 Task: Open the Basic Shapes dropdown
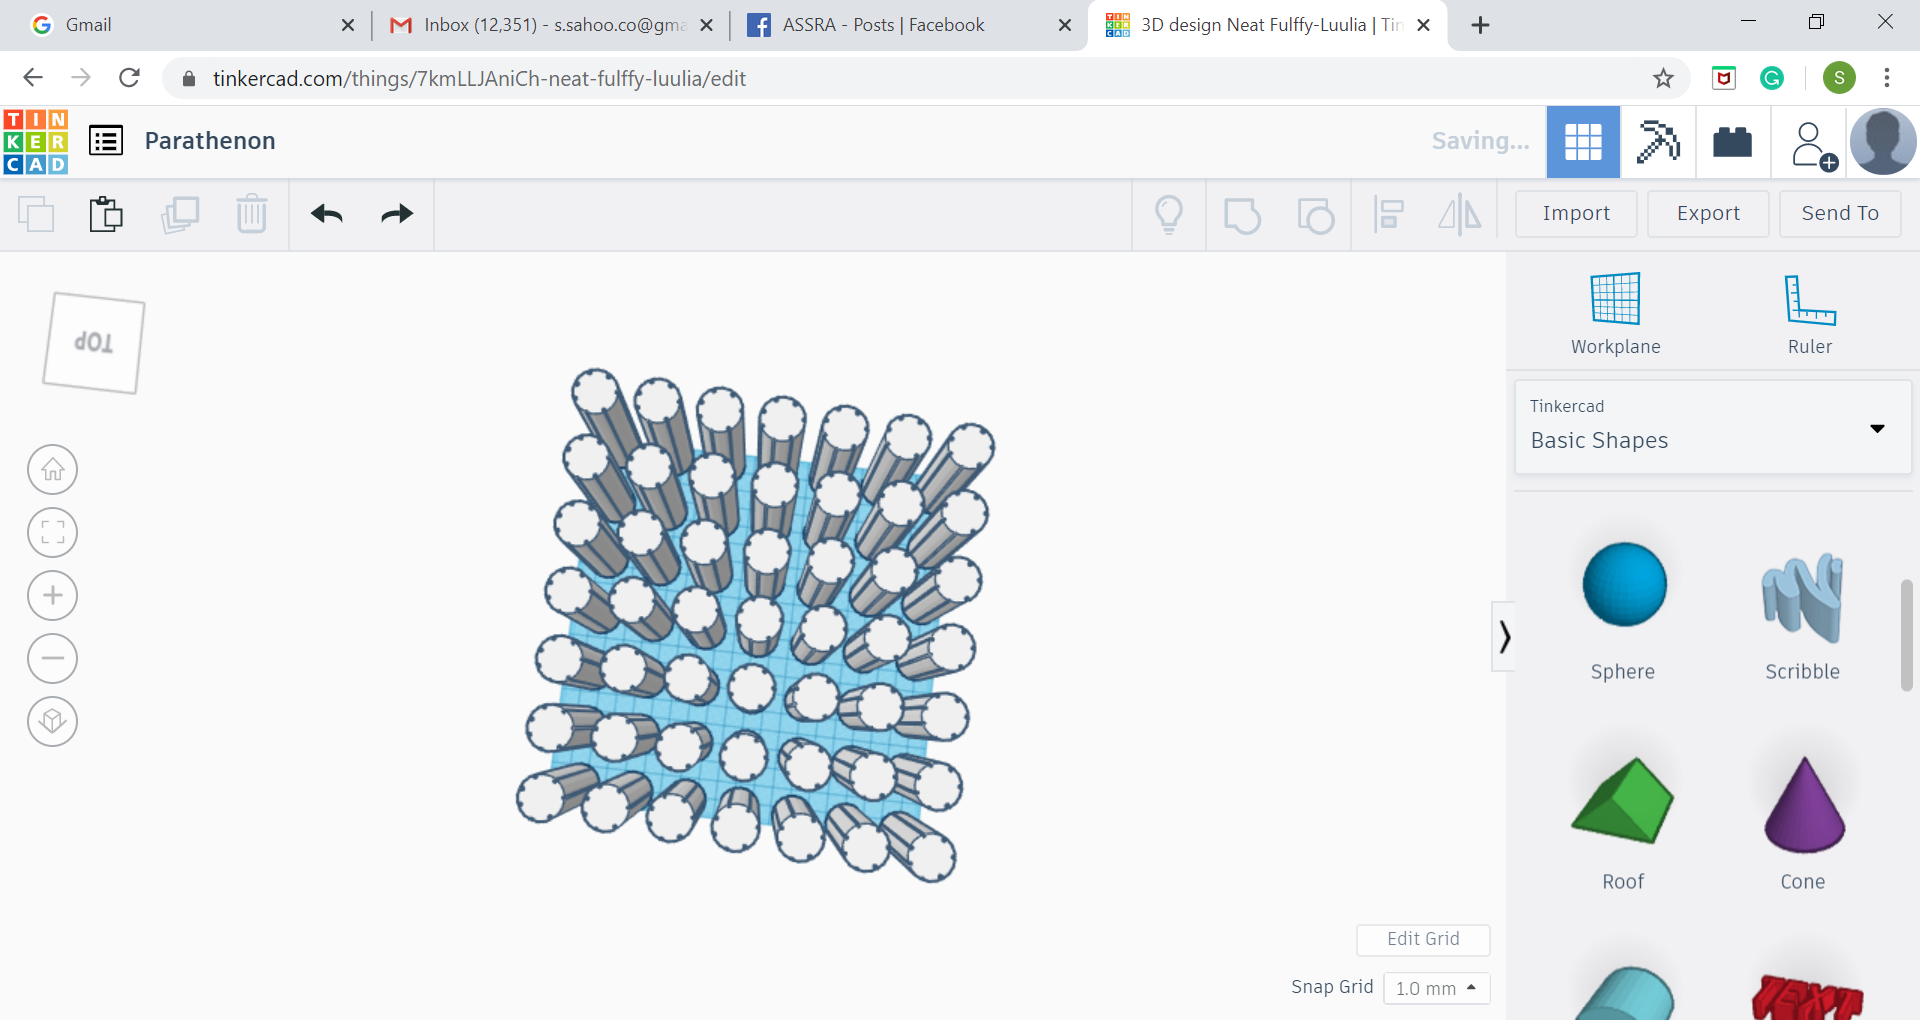click(1713, 427)
